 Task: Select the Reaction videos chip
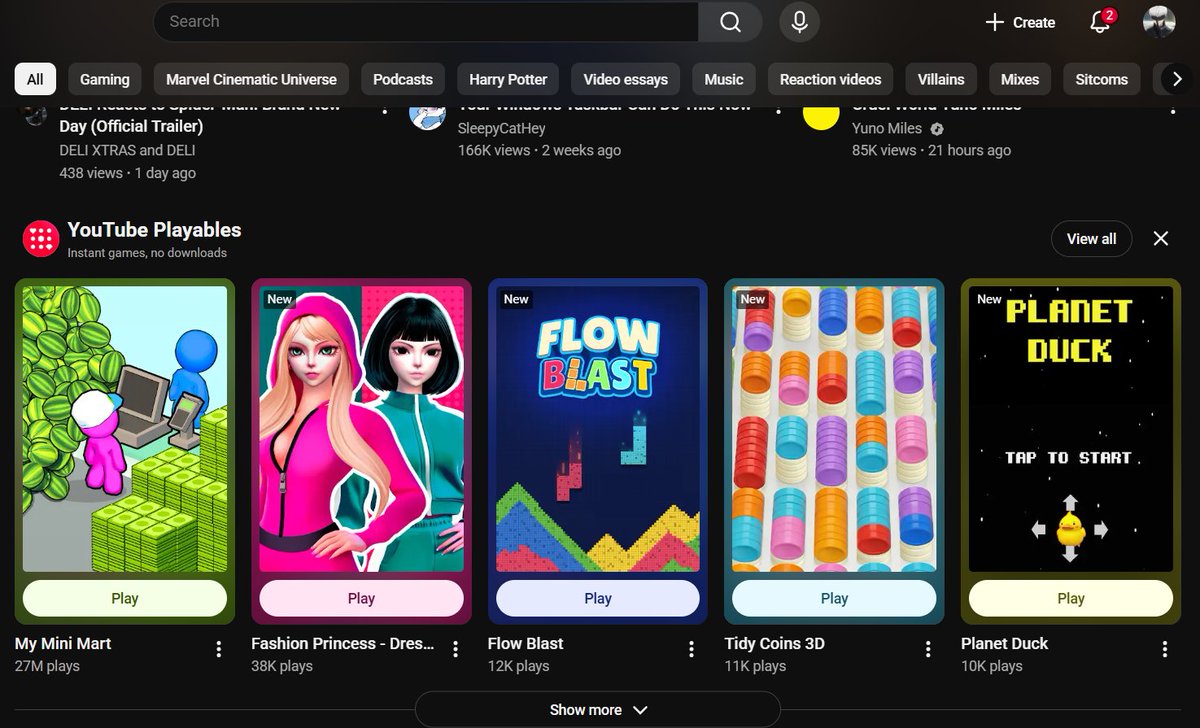[831, 79]
